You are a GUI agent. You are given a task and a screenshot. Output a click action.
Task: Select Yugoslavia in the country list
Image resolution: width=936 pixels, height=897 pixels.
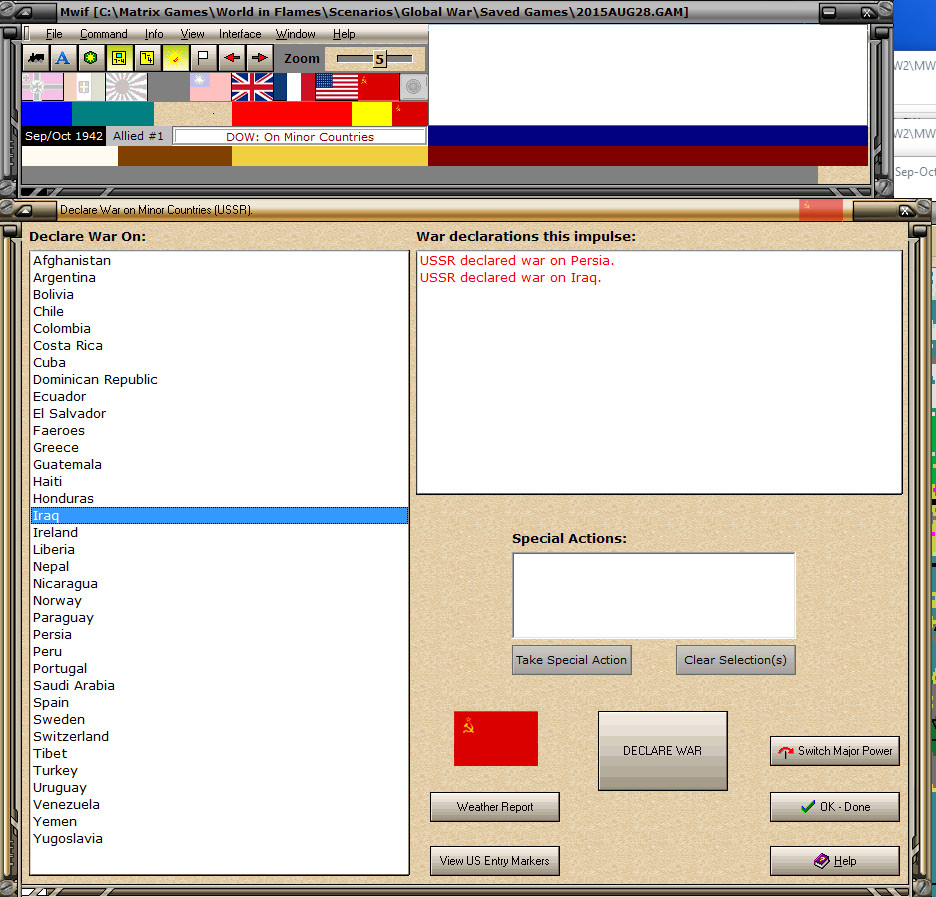219,839
